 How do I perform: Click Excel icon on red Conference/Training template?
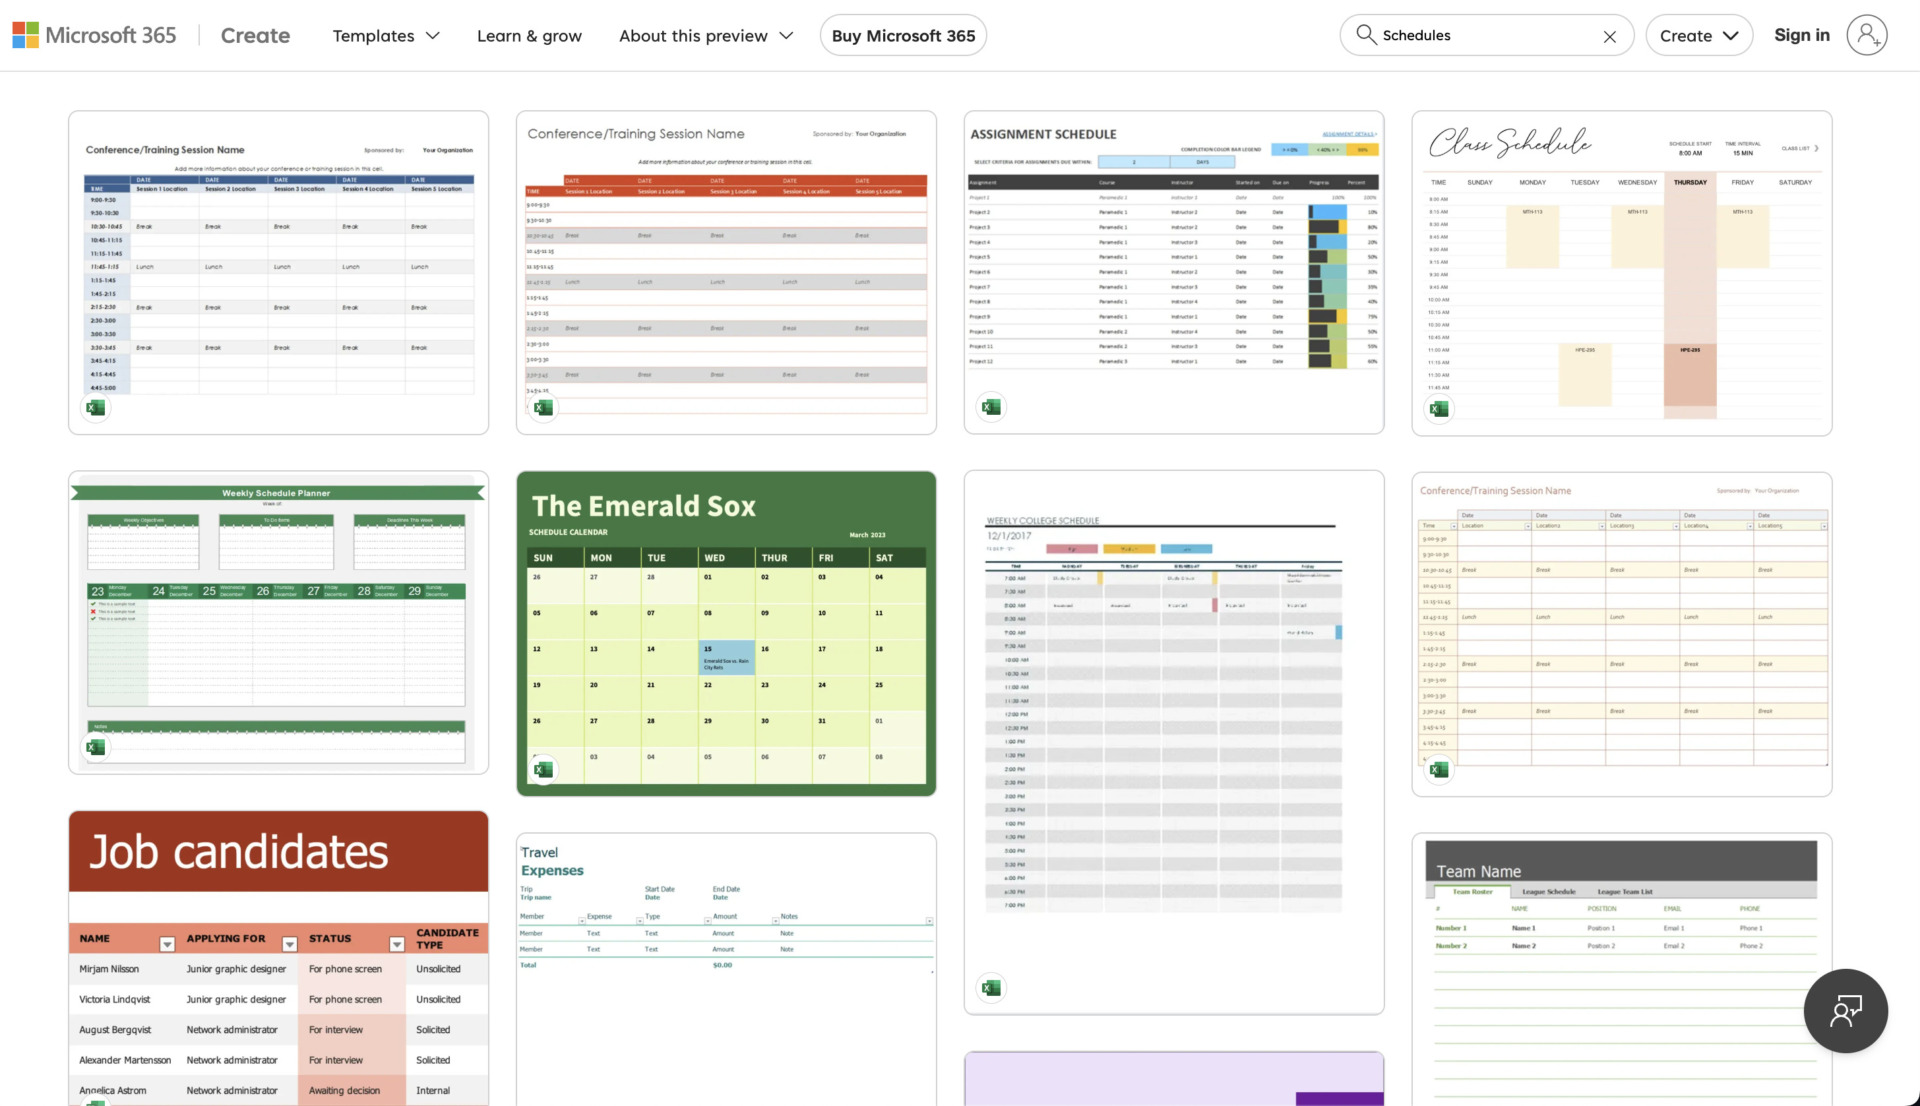point(543,408)
